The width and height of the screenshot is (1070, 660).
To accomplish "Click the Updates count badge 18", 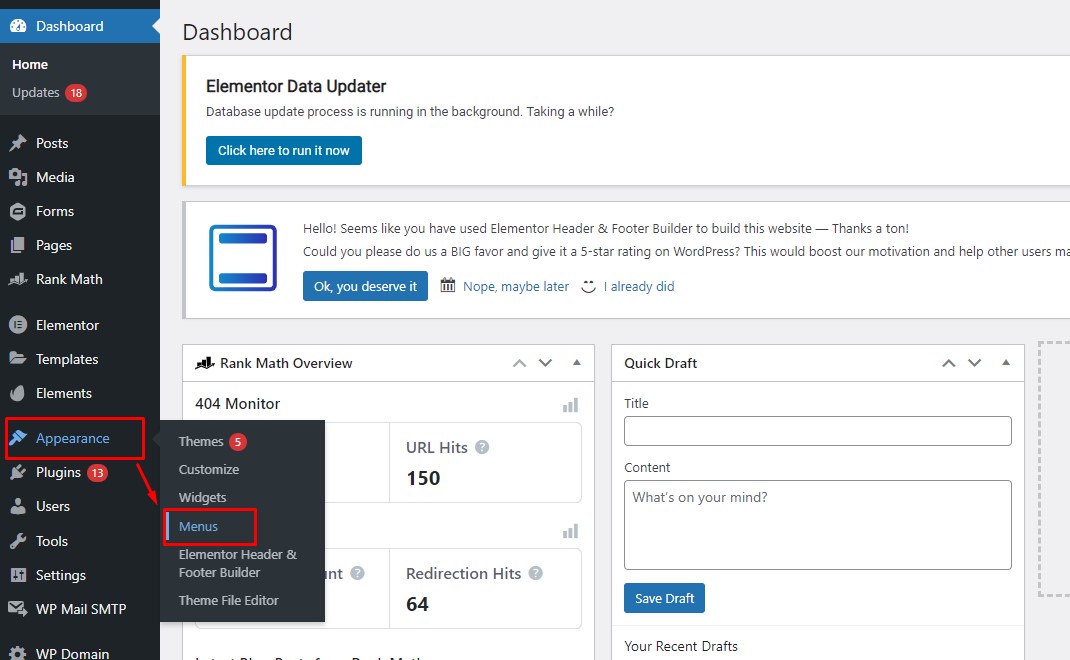I will (x=76, y=93).
